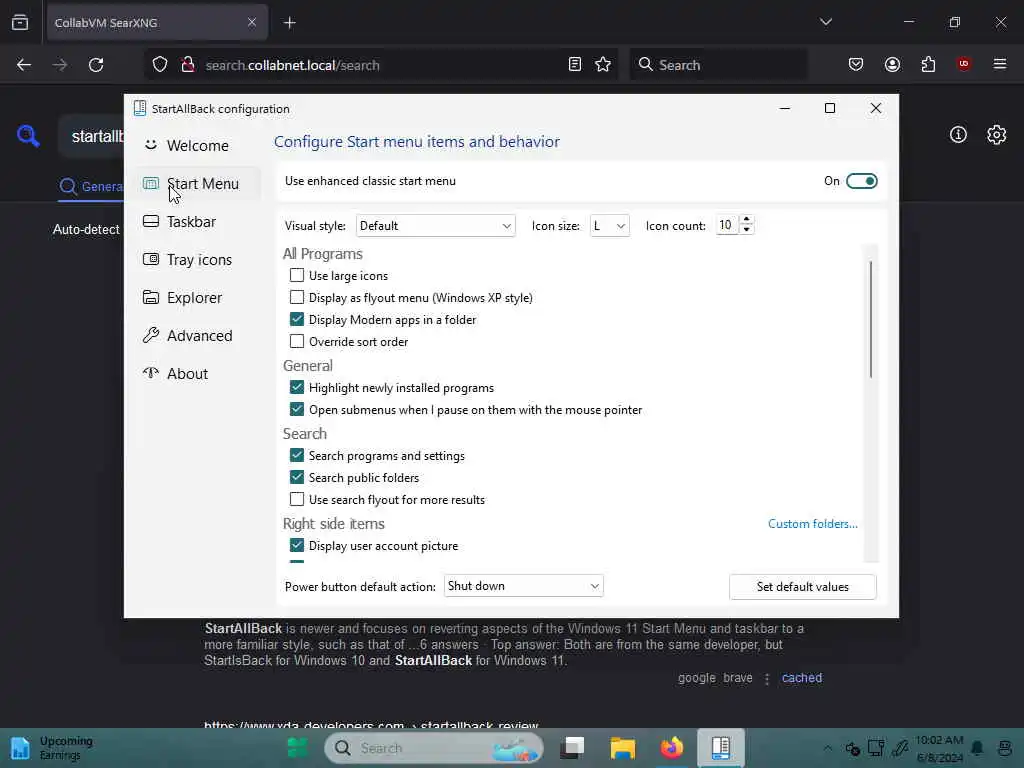Toggle reader view icon in address bar

coord(575,64)
